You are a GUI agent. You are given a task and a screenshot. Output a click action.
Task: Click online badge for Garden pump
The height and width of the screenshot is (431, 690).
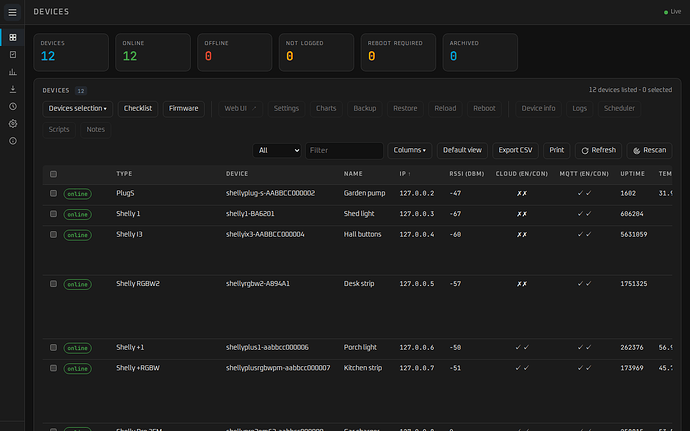[77, 194]
